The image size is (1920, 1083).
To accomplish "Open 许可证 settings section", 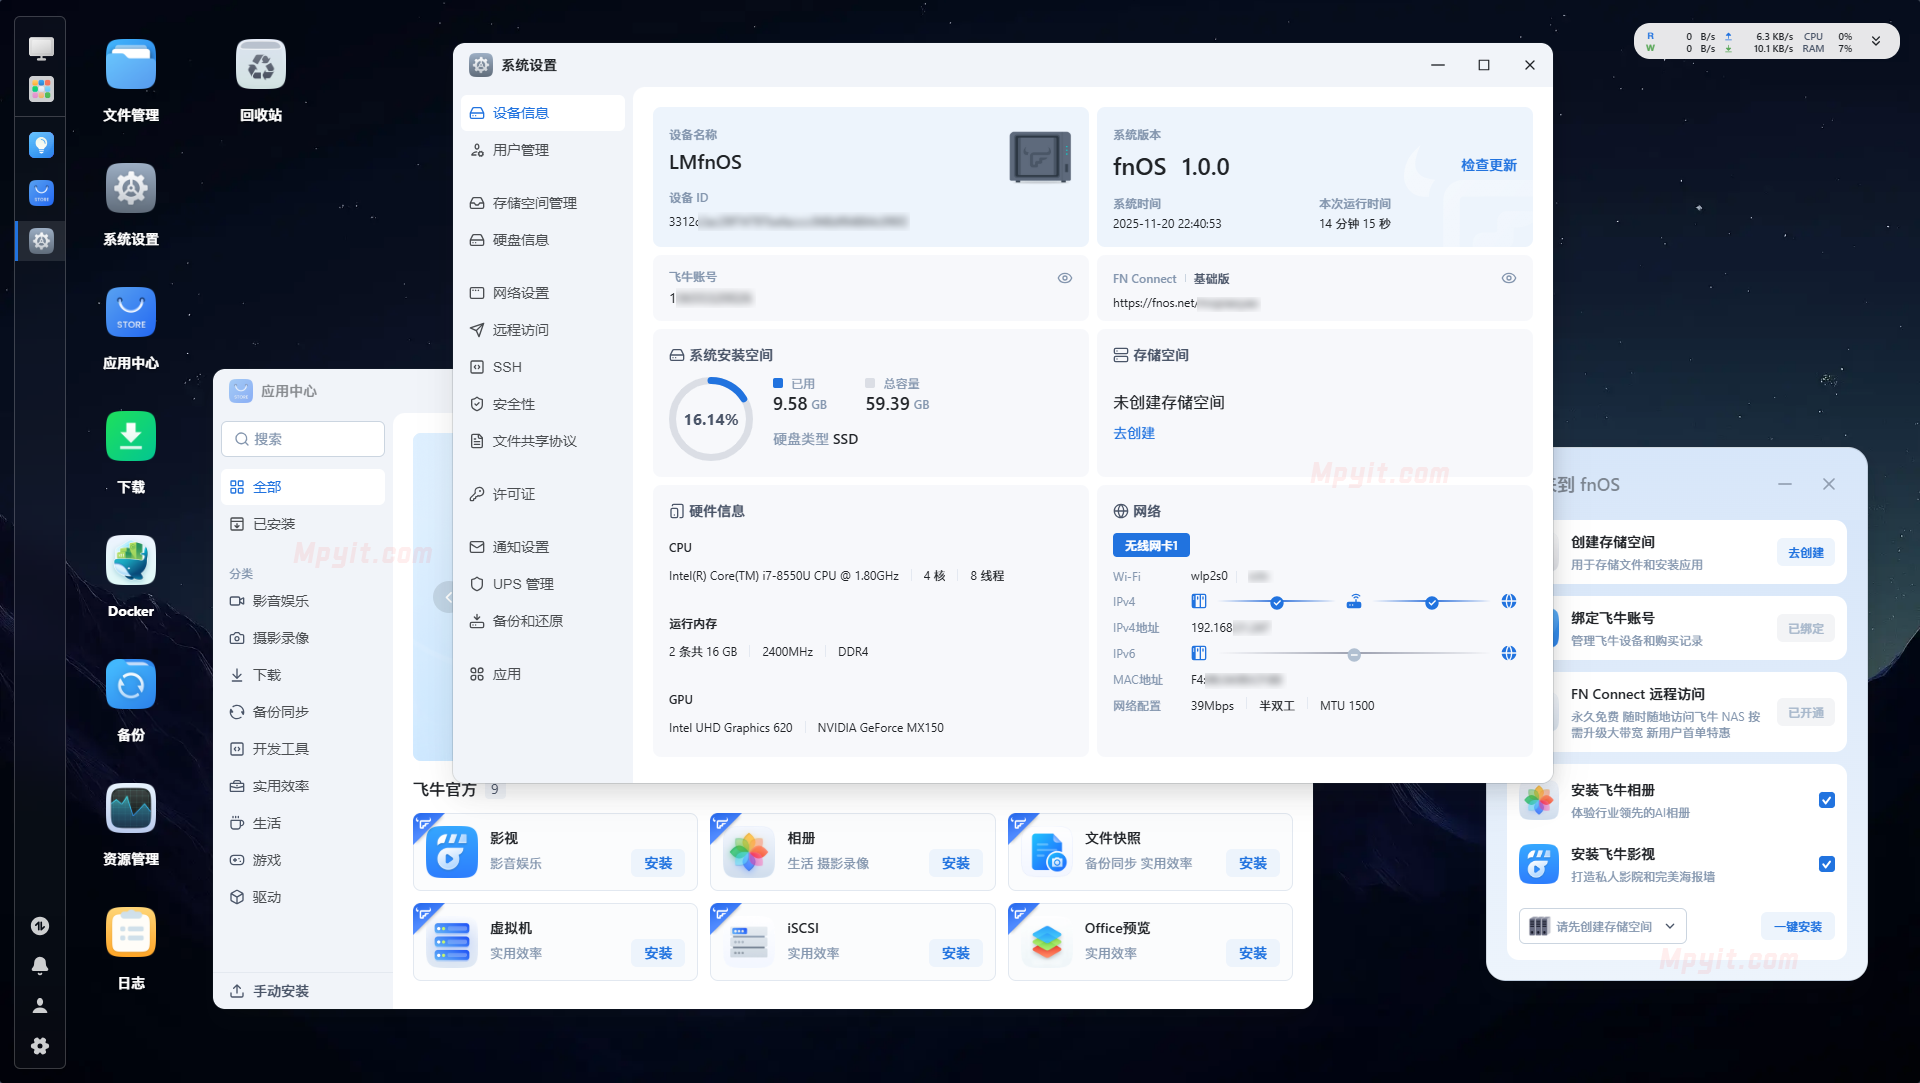I will 543,494.
